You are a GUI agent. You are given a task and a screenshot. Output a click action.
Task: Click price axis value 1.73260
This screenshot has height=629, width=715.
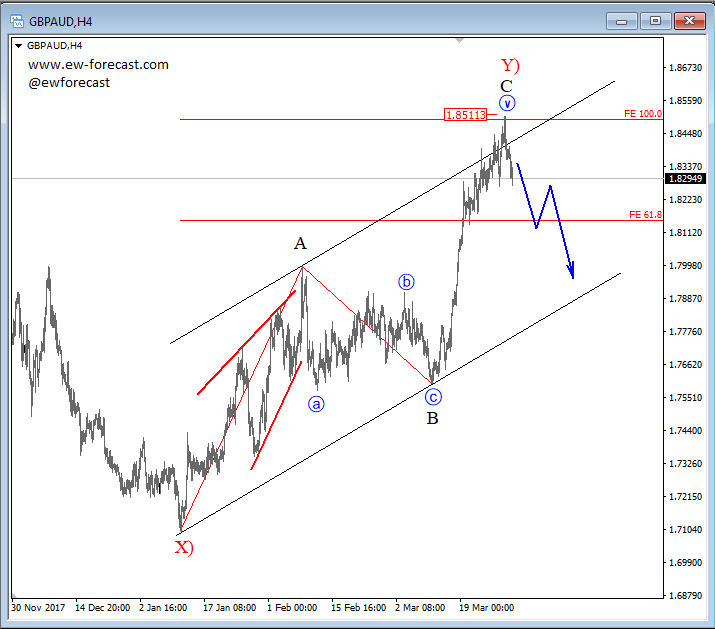pos(685,463)
